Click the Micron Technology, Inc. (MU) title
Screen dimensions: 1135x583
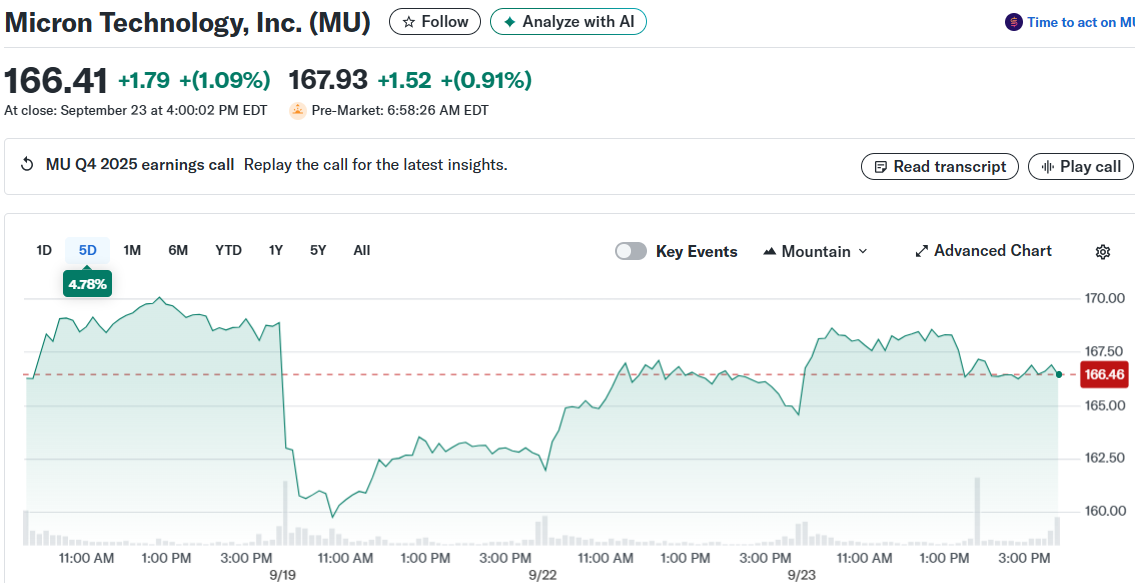click(x=187, y=22)
